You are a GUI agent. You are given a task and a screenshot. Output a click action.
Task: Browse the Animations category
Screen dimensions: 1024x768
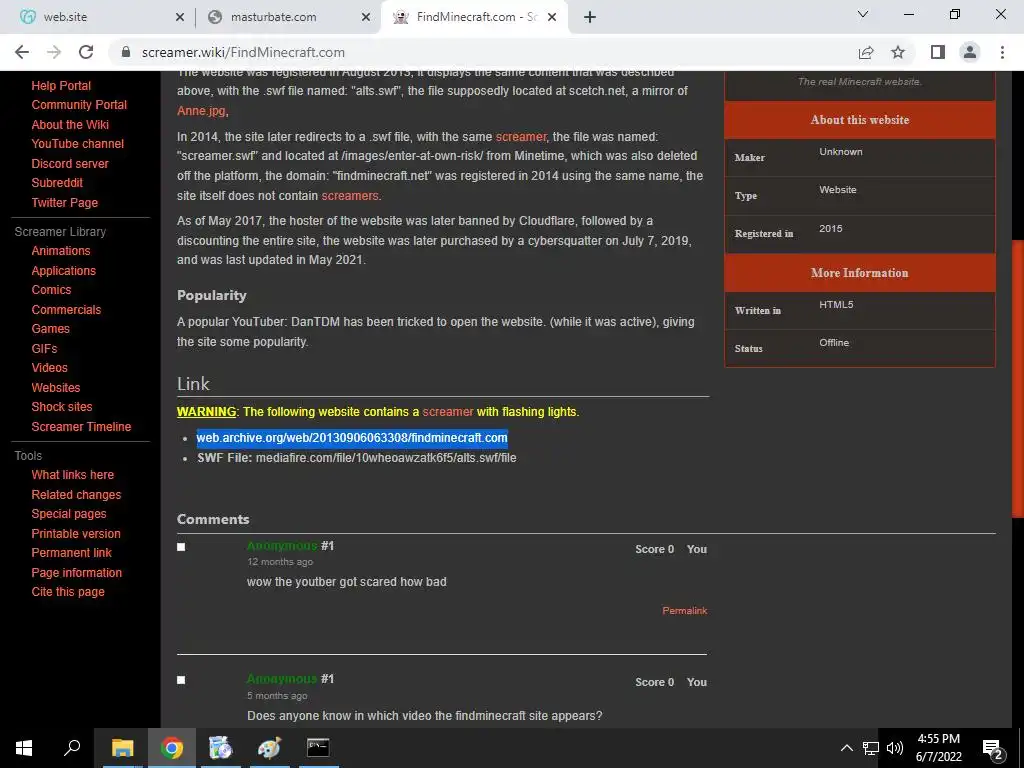61,251
